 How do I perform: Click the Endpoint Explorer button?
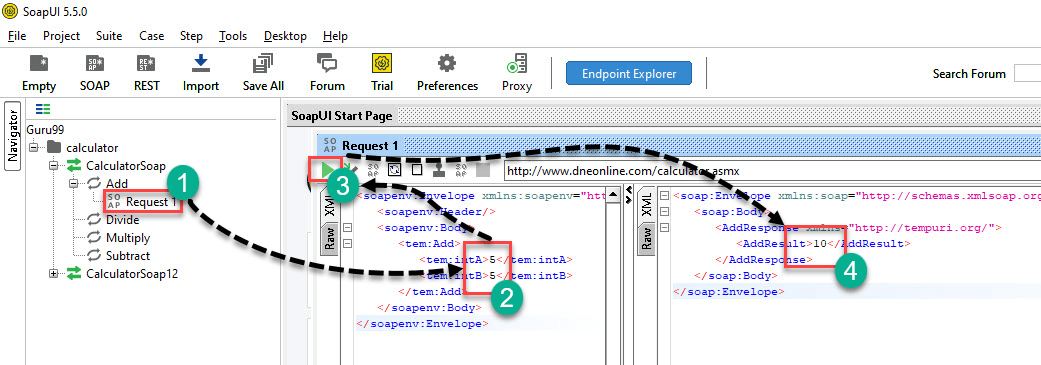[x=629, y=74]
